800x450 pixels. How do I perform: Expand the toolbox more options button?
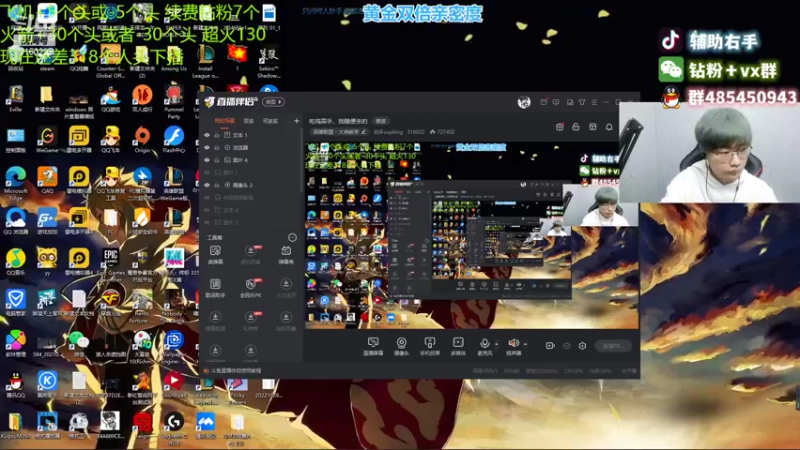tap(292, 238)
